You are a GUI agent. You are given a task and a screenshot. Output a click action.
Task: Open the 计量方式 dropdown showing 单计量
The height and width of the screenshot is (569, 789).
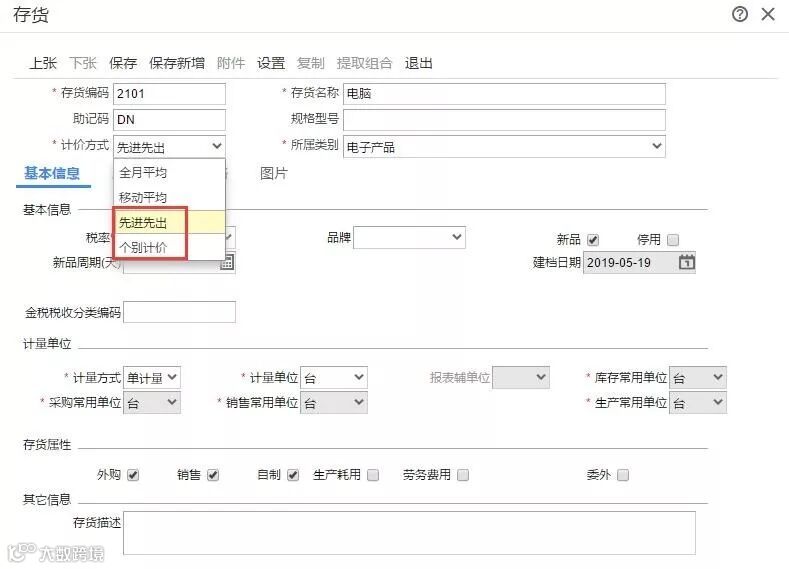tap(151, 377)
